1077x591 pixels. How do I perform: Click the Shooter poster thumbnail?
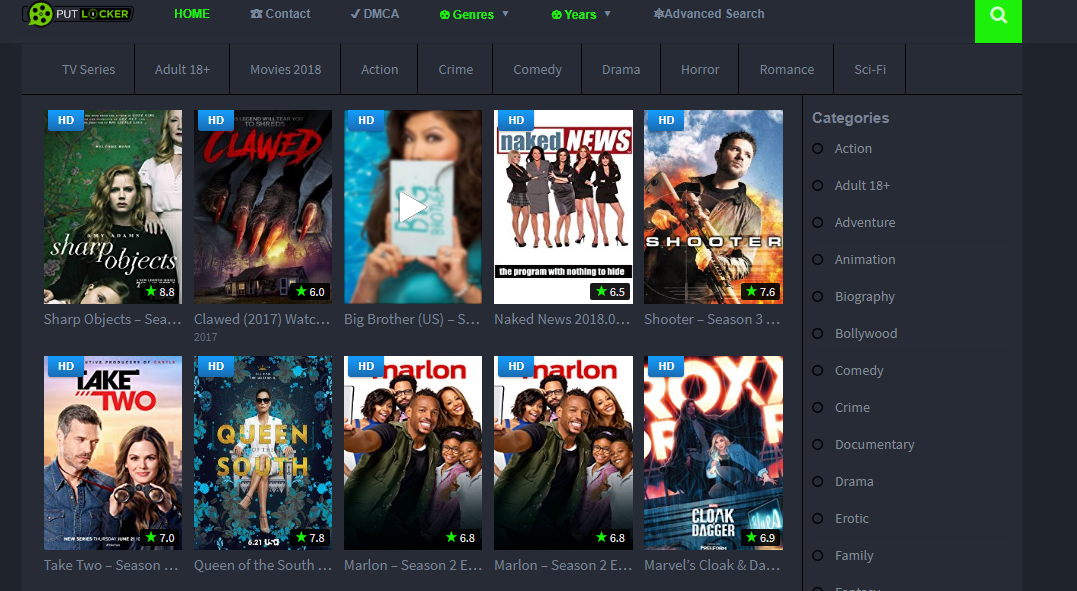713,207
